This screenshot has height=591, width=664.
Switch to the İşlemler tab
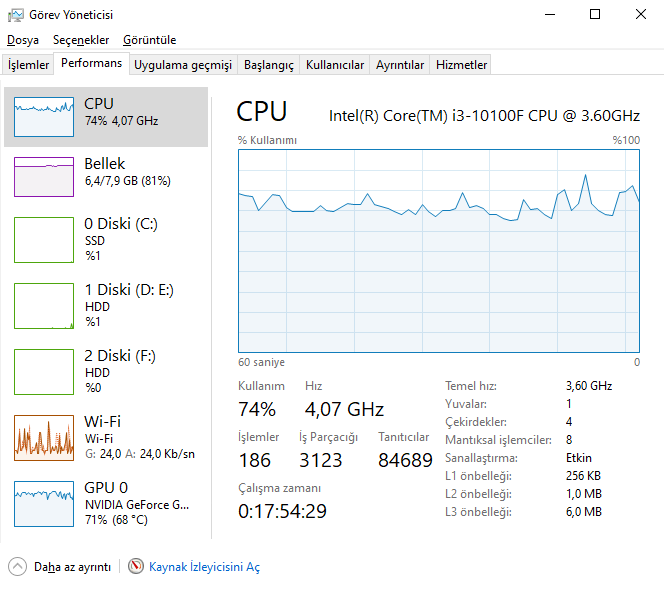[29, 65]
